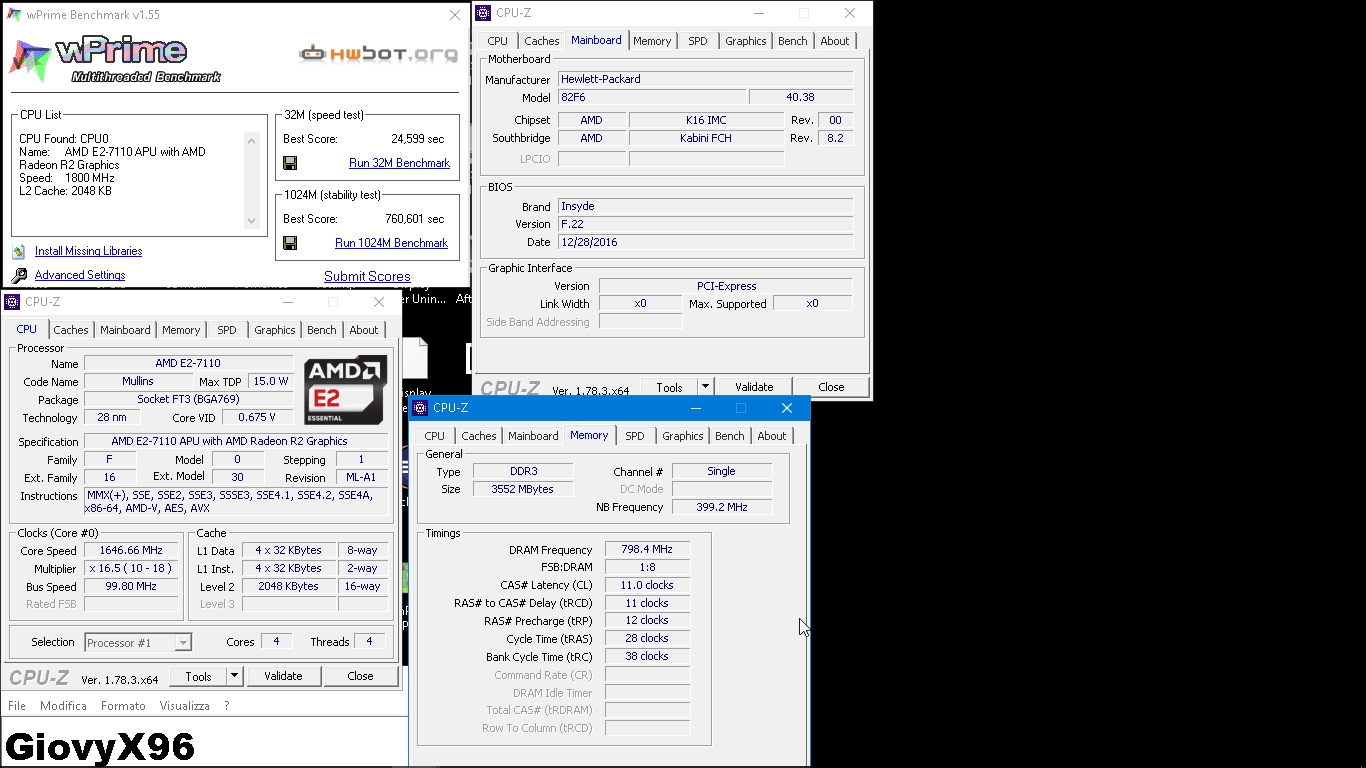This screenshot has width=1366, height=768.
Task: Click wPrime Benchmark title bar icon
Action: point(13,15)
